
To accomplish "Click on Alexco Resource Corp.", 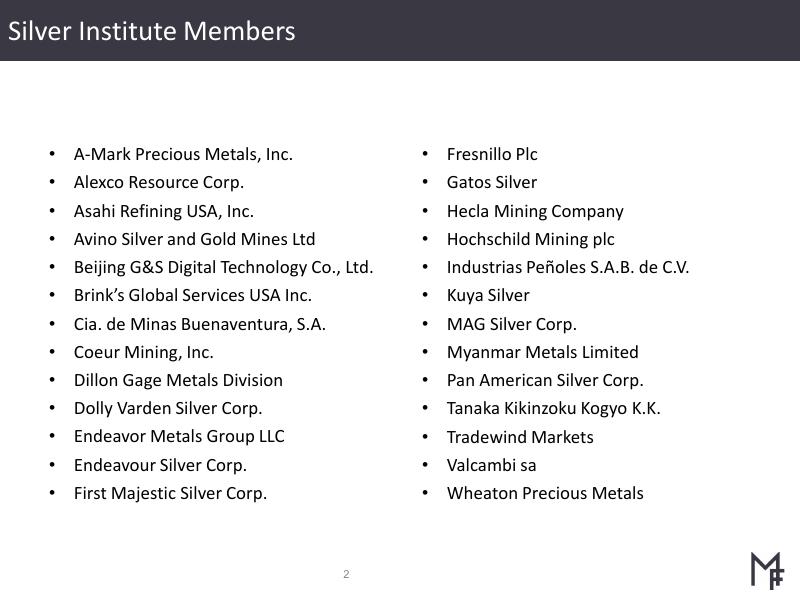I will (x=159, y=182).
